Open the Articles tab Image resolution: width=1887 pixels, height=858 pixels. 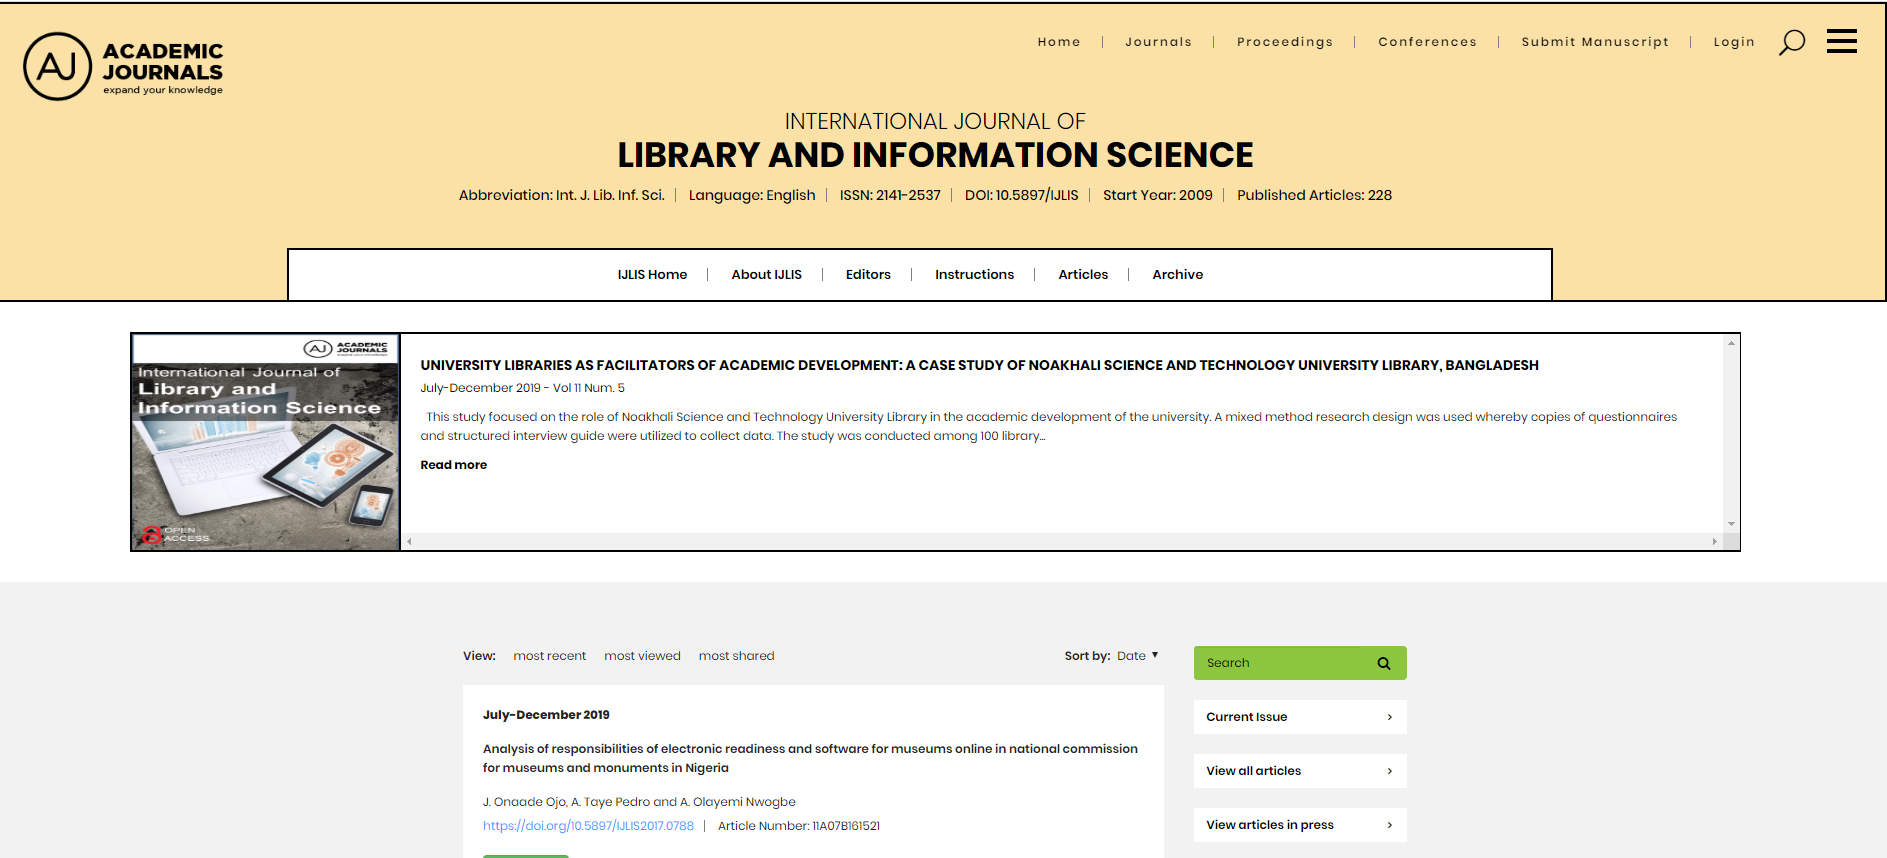1083,274
